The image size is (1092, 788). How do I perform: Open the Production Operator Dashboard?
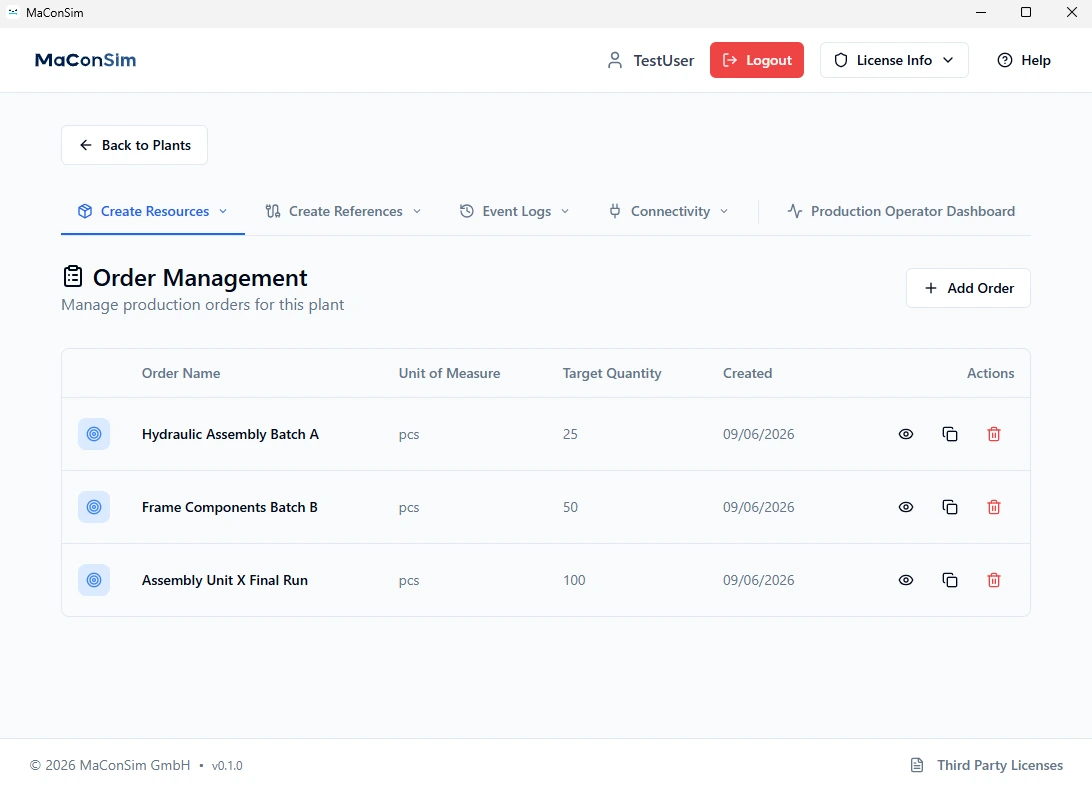pos(900,211)
